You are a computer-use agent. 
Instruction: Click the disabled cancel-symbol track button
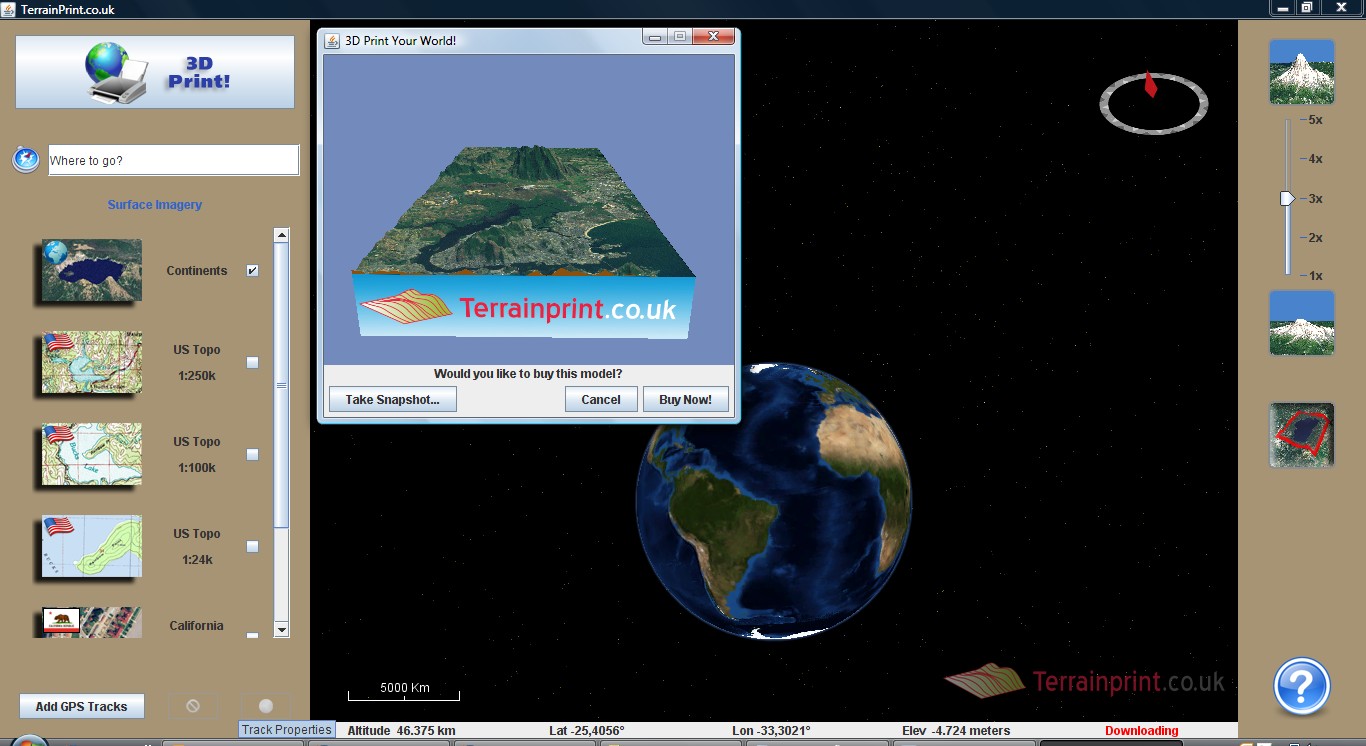click(x=193, y=706)
